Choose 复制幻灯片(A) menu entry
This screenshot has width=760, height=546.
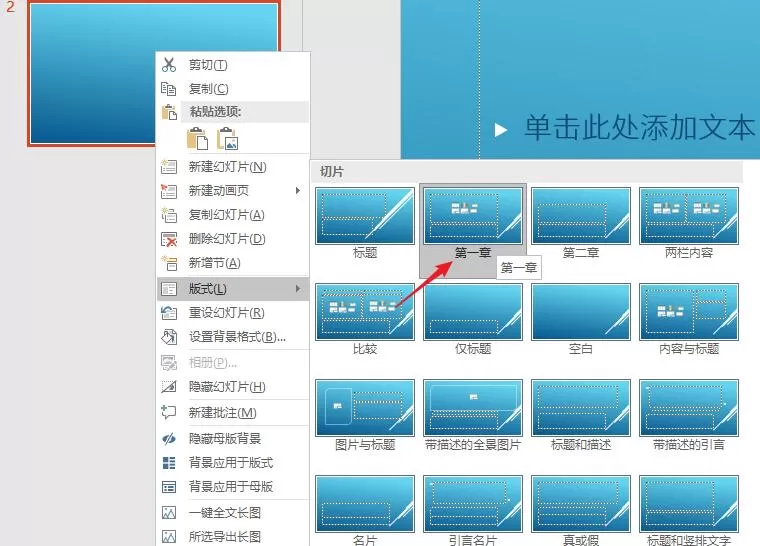(233, 215)
